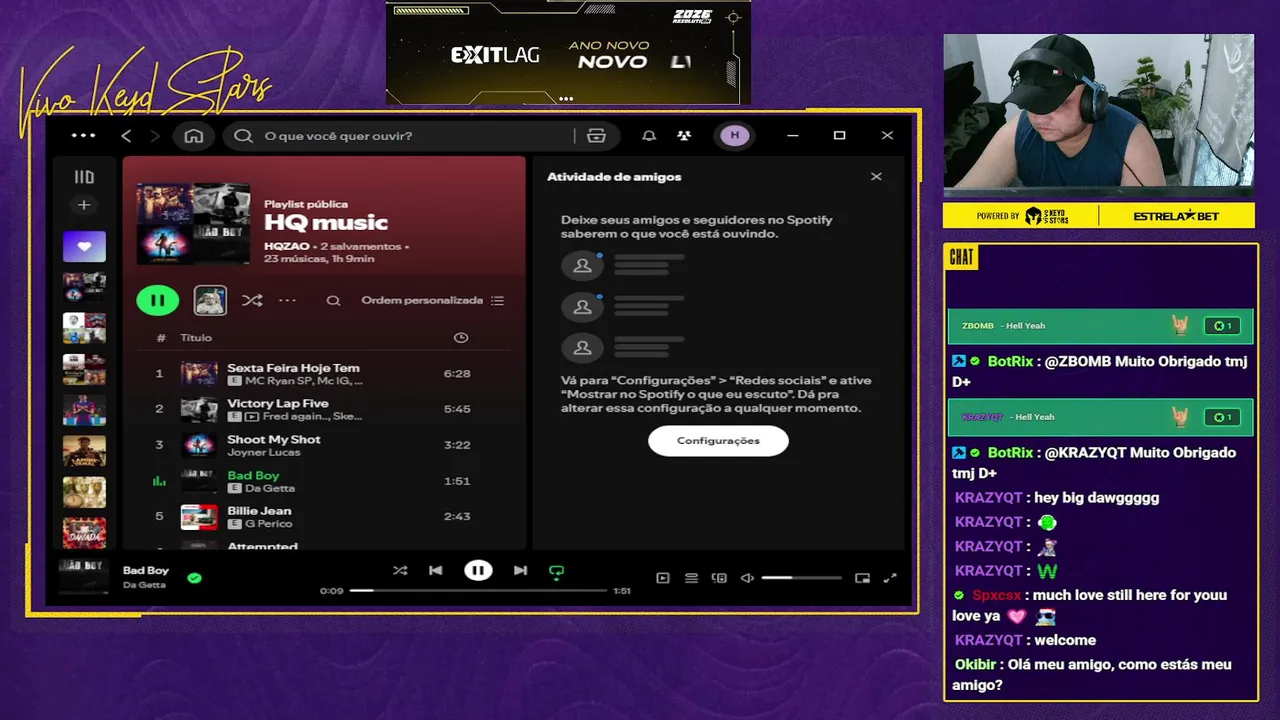Create a new playlist with plus button

84,205
